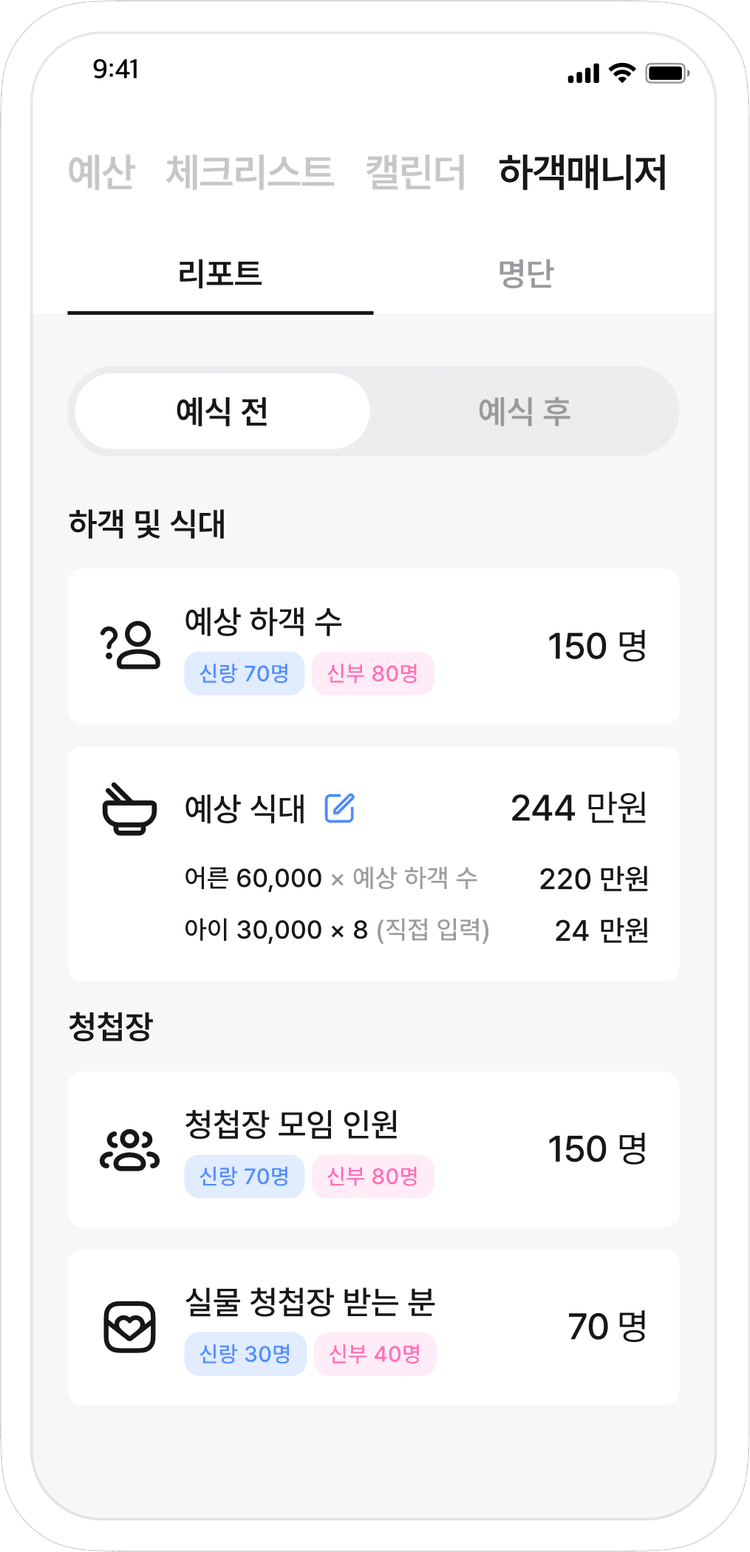Go to the 캘린더 section
This screenshot has height=1552, width=750.
click(x=416, y=172)
